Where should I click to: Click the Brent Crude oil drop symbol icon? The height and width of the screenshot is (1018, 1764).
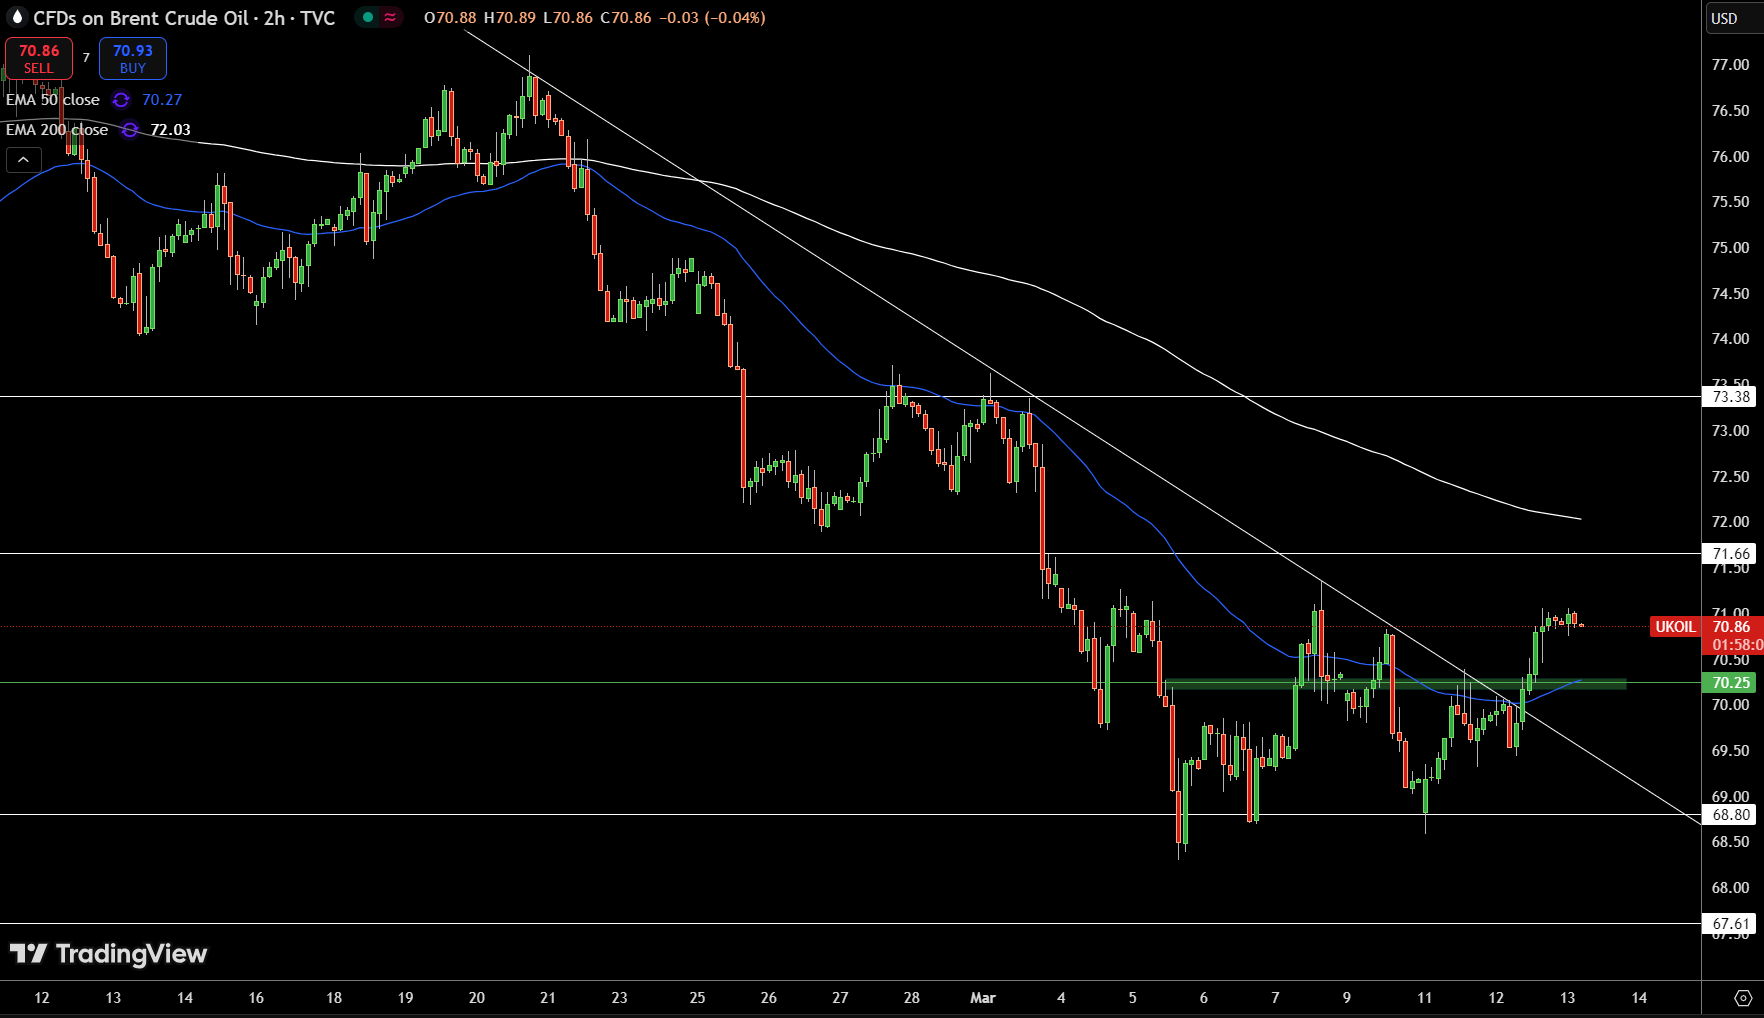pos(16,18)
